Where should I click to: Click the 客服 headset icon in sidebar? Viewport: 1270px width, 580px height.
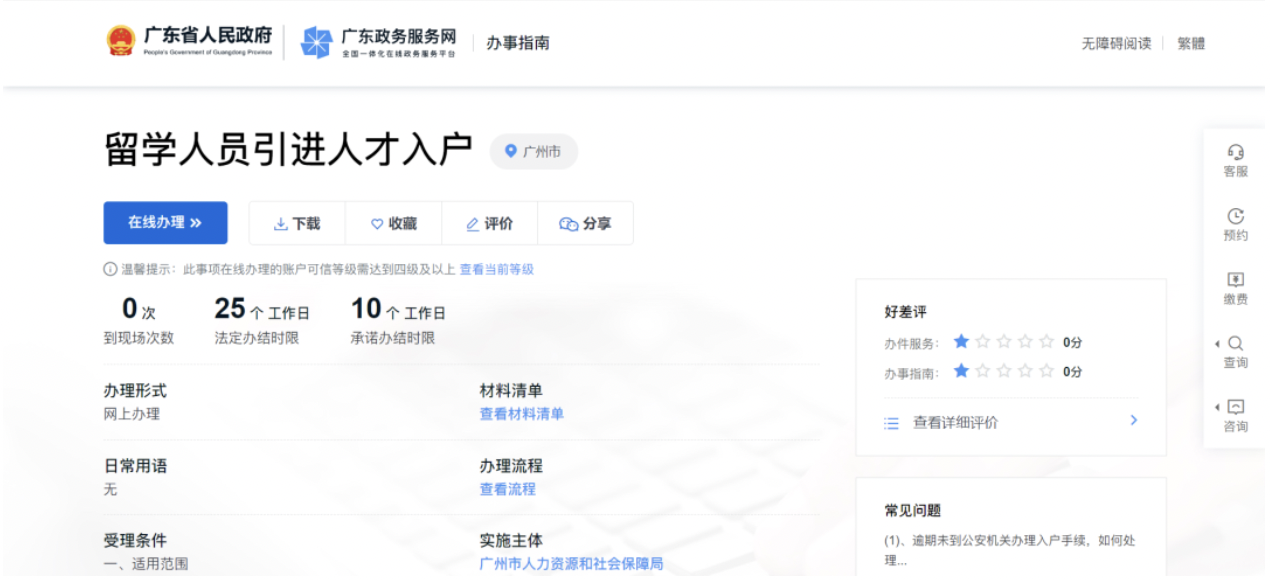point(1235,152)
